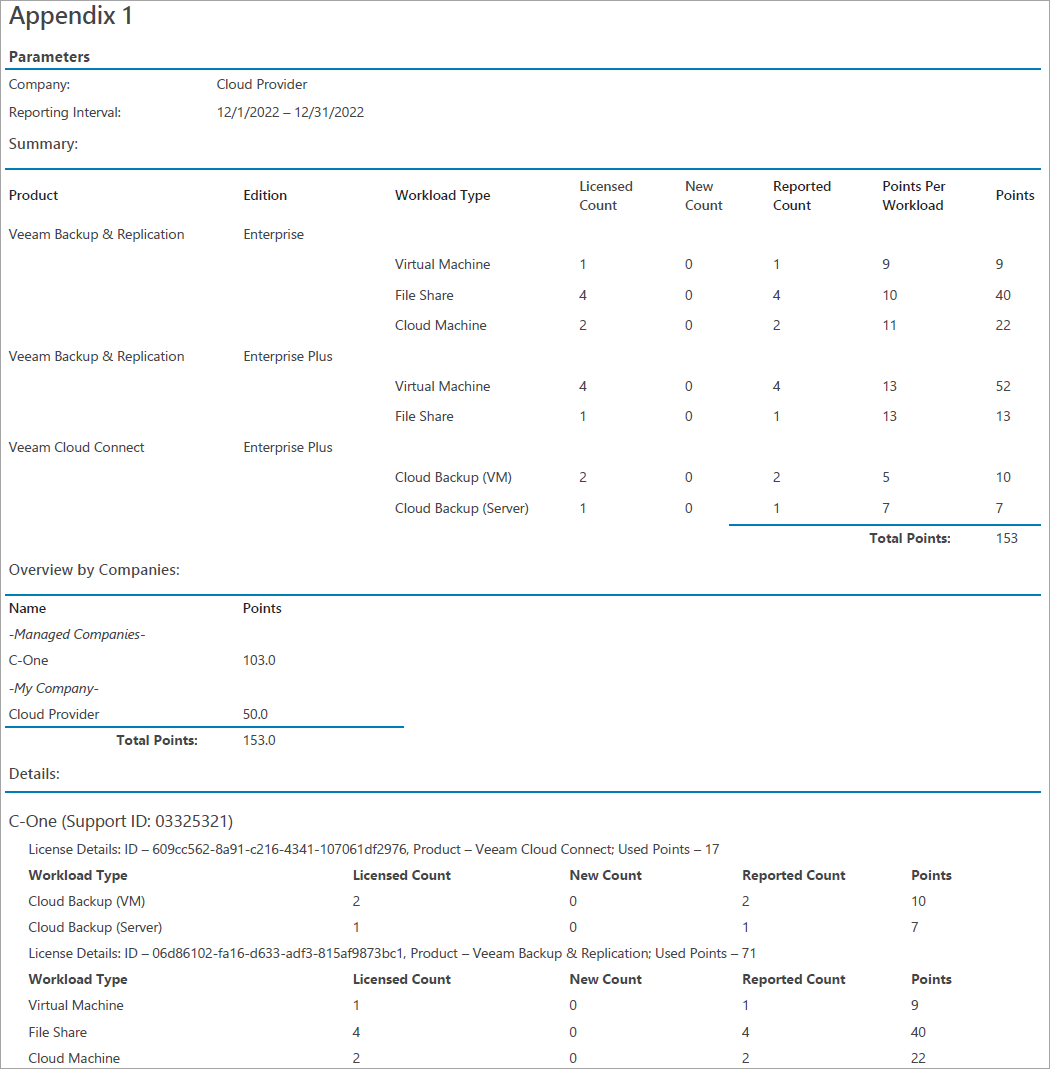Screen dimensions: 1050x1069
Task: Click the 'Cloud Provider' row in Overview
Action: pos(54,714)
